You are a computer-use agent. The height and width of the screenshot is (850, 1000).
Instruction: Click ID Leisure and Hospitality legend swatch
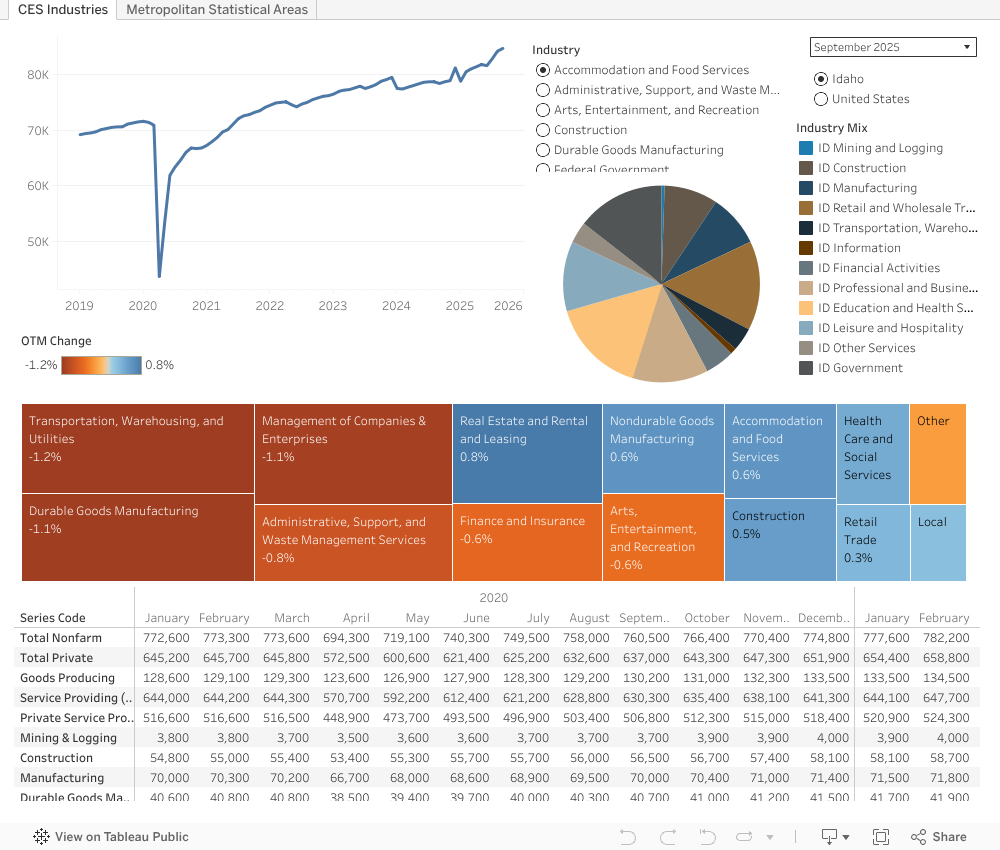(806, 328)
